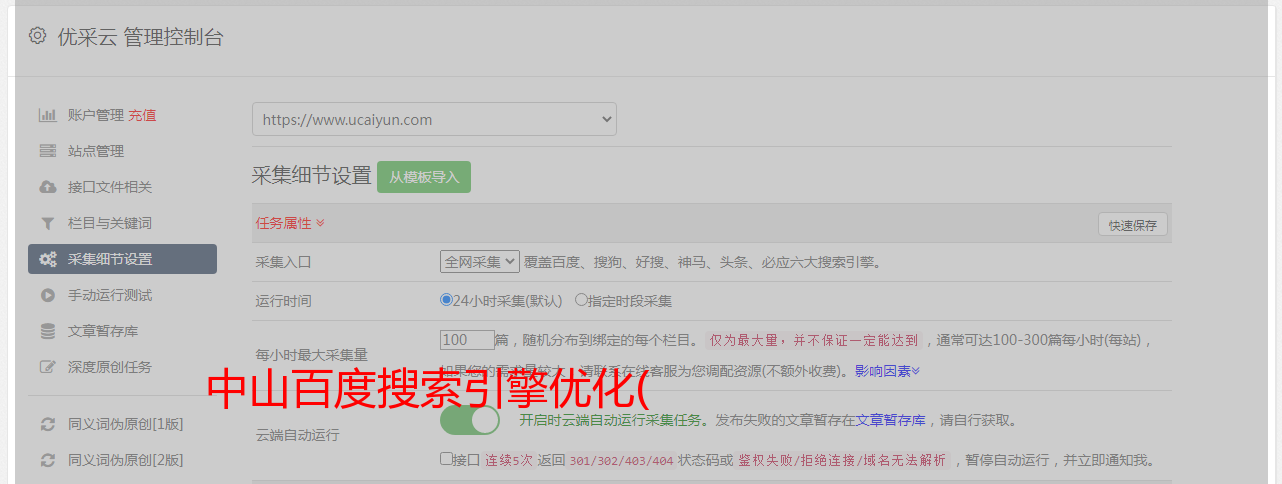The image size is (1282, 484).
Task: Click the refresh icon for 同义词伪原创[1版]
Action: coord(47,424)
